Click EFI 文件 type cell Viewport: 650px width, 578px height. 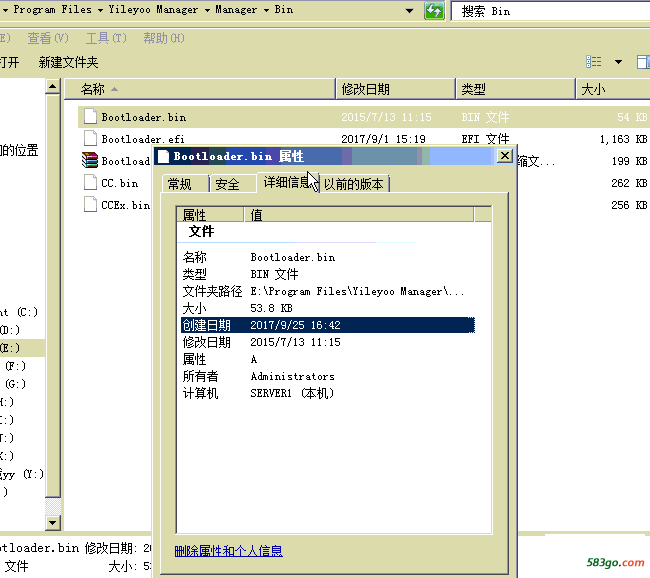pyautogui.click(x=485, y=139)
